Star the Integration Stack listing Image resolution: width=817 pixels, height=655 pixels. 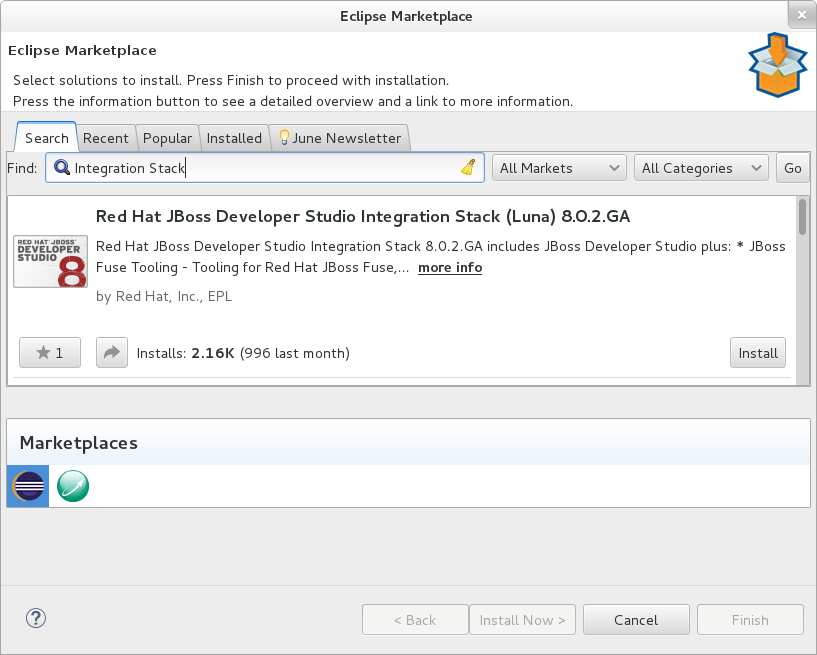pyautogui.click(x=49, y=353)
